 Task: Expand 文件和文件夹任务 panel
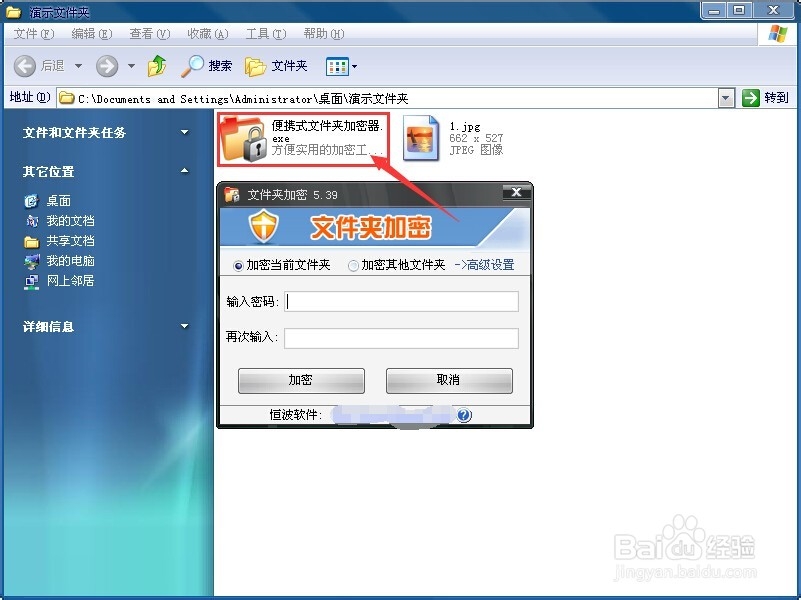pyautogui.click(x=185, y=132)
